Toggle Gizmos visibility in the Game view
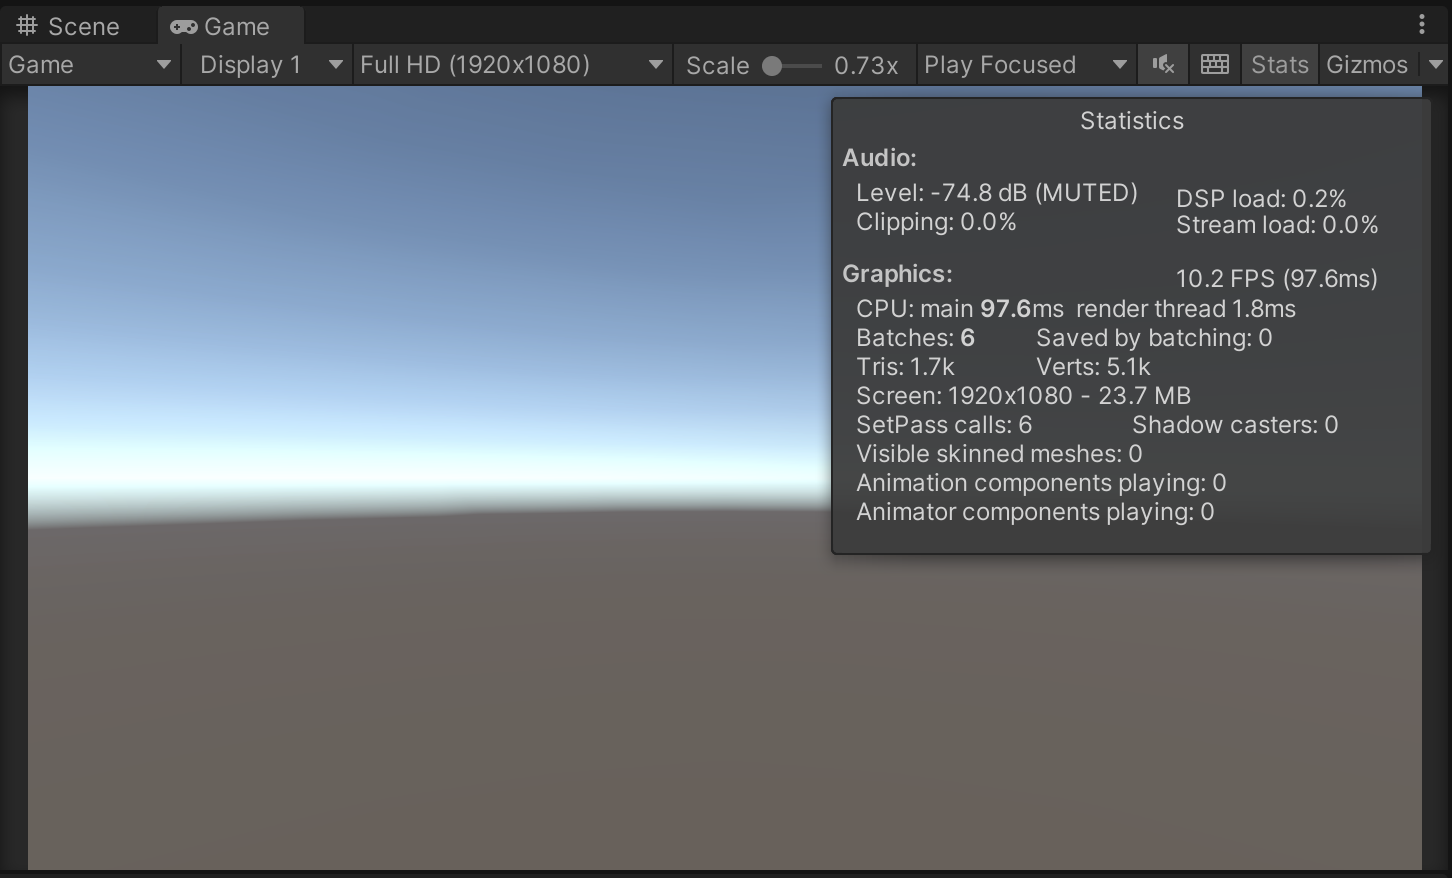 pos(1366,65)
